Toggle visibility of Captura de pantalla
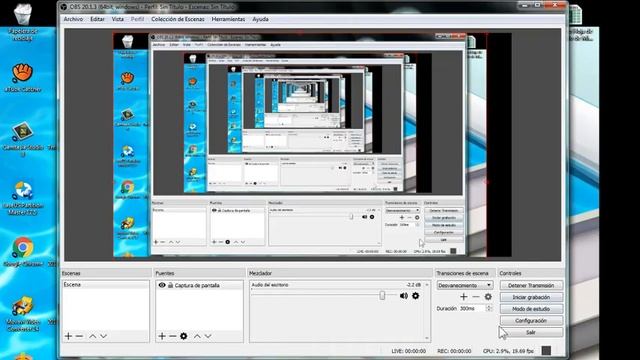 coord(162,285)
